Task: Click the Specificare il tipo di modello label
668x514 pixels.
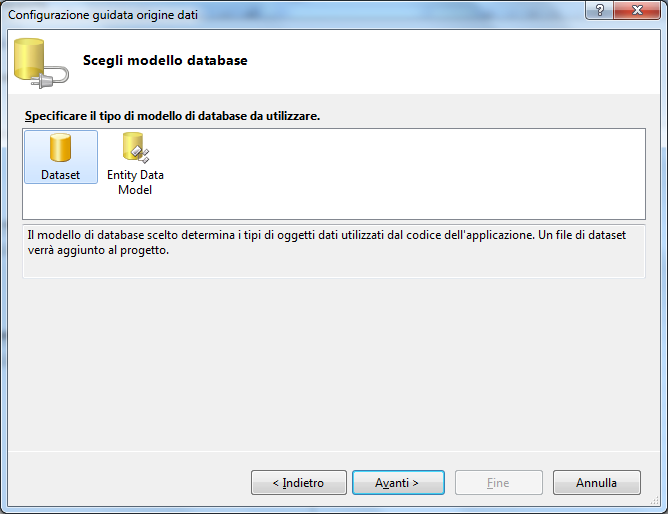Action: pyautogui.click(x=172, y=116)
